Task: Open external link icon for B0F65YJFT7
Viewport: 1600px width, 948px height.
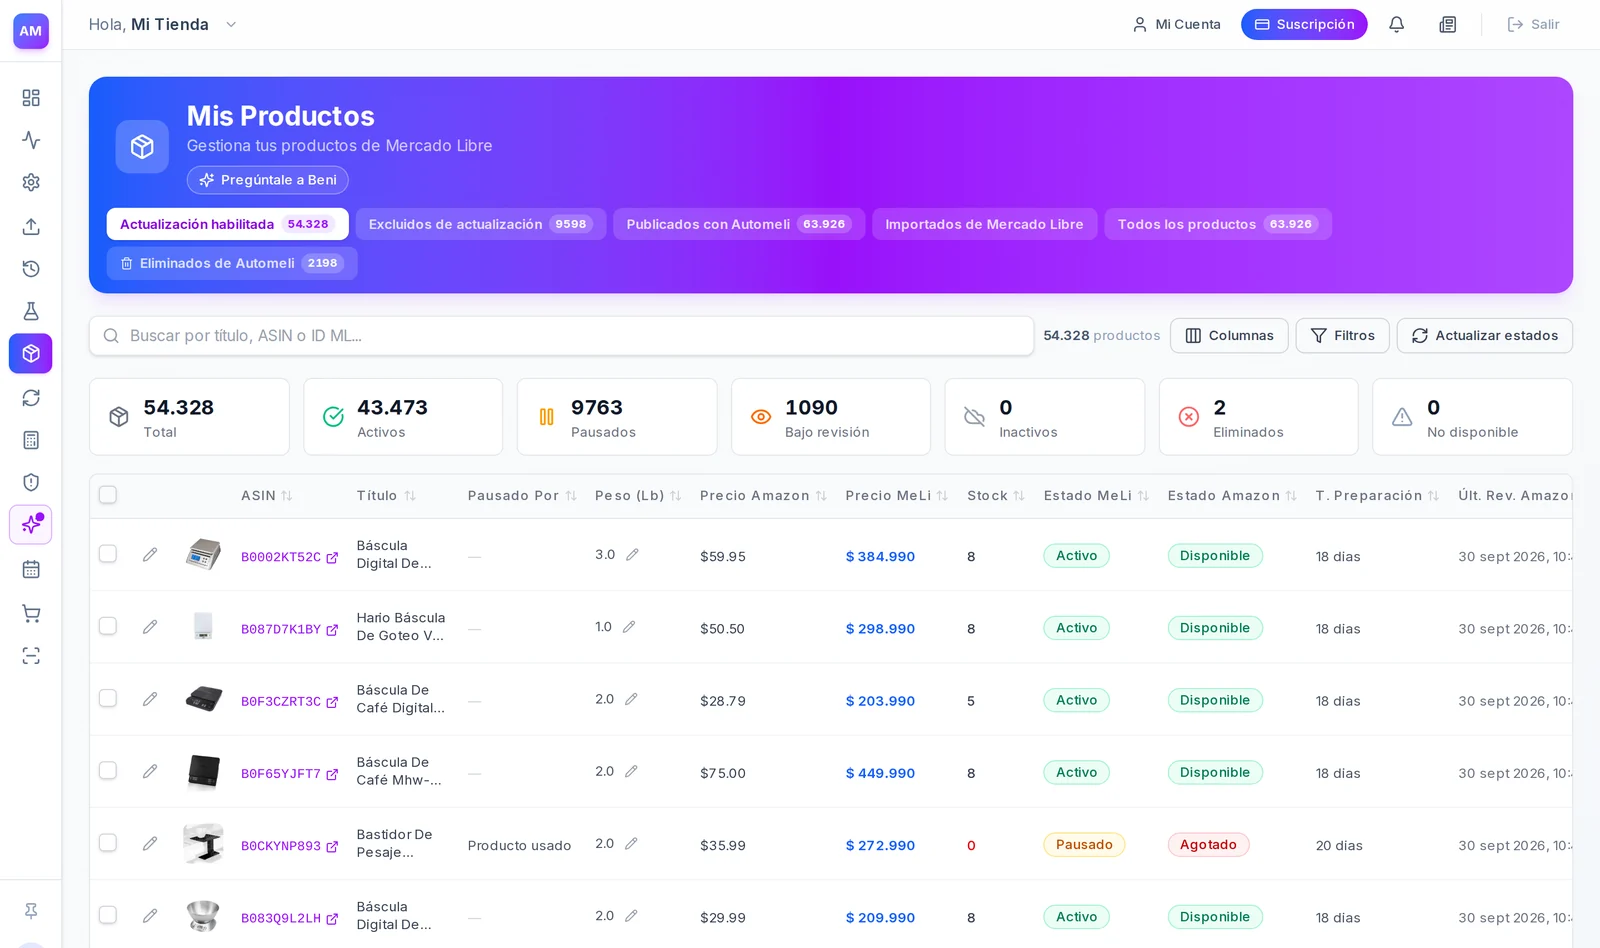Action: pos(332,774)
